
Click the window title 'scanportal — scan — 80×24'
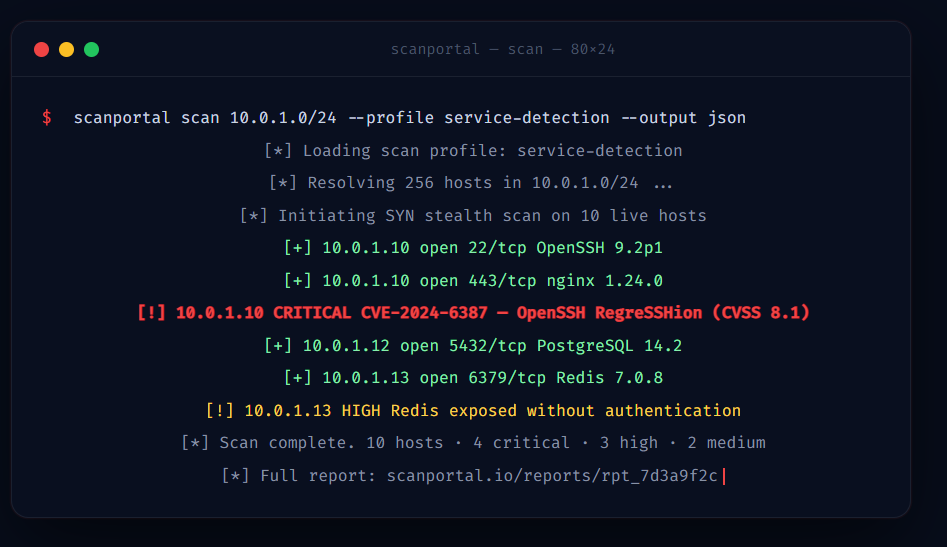[x=502, y=49]
